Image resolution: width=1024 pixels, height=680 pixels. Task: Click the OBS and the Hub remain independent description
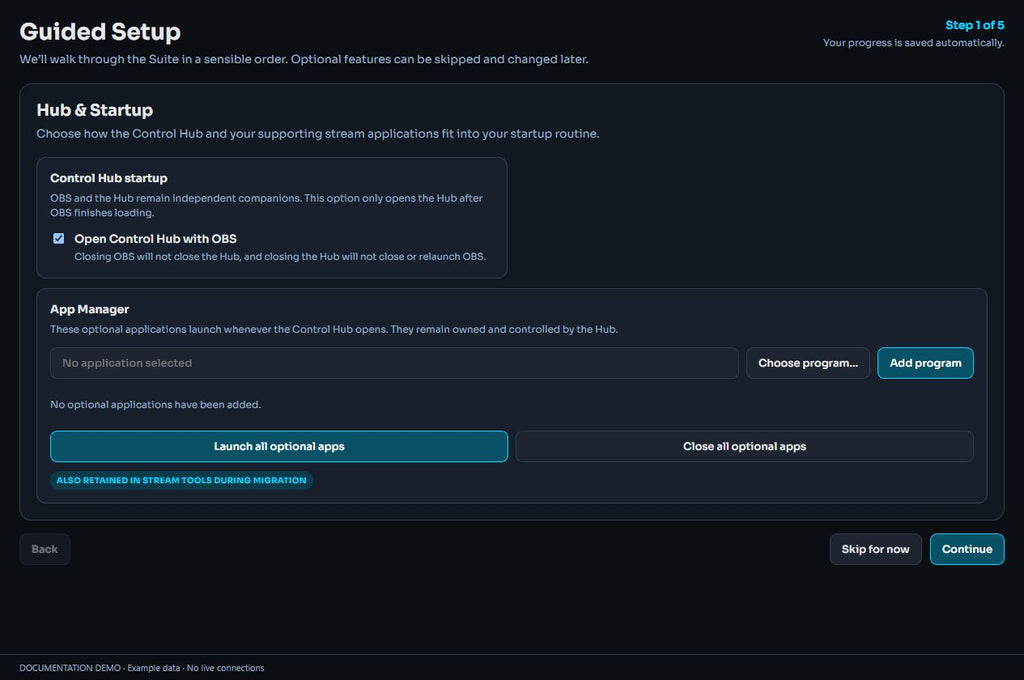(266, 205)
